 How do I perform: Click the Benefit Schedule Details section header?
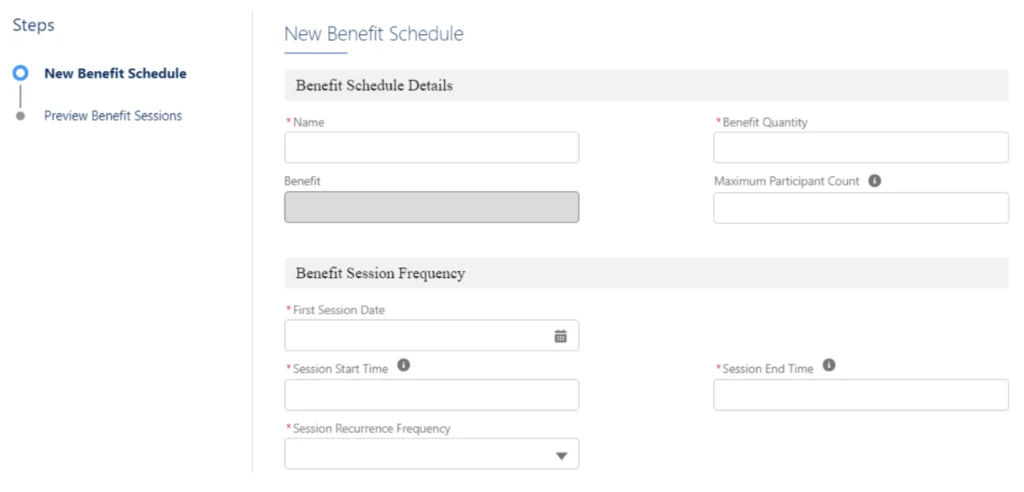click(x=374, y=86)
